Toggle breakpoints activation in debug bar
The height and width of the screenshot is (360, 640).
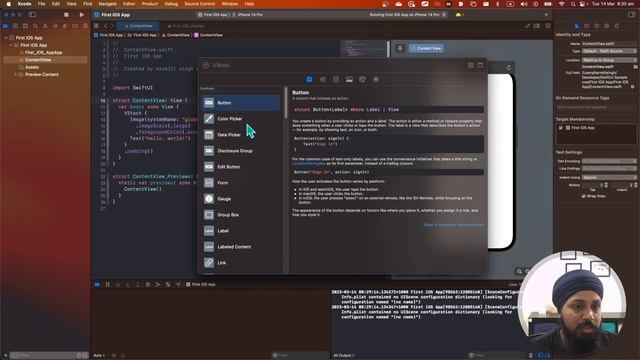pos(98,284)
